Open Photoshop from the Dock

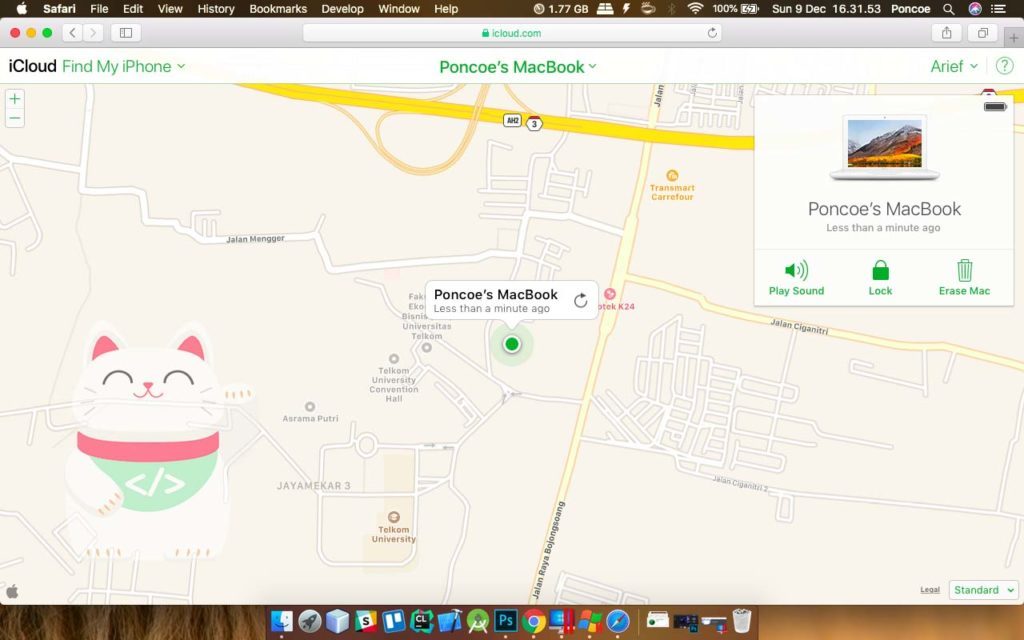pos(505,621)
